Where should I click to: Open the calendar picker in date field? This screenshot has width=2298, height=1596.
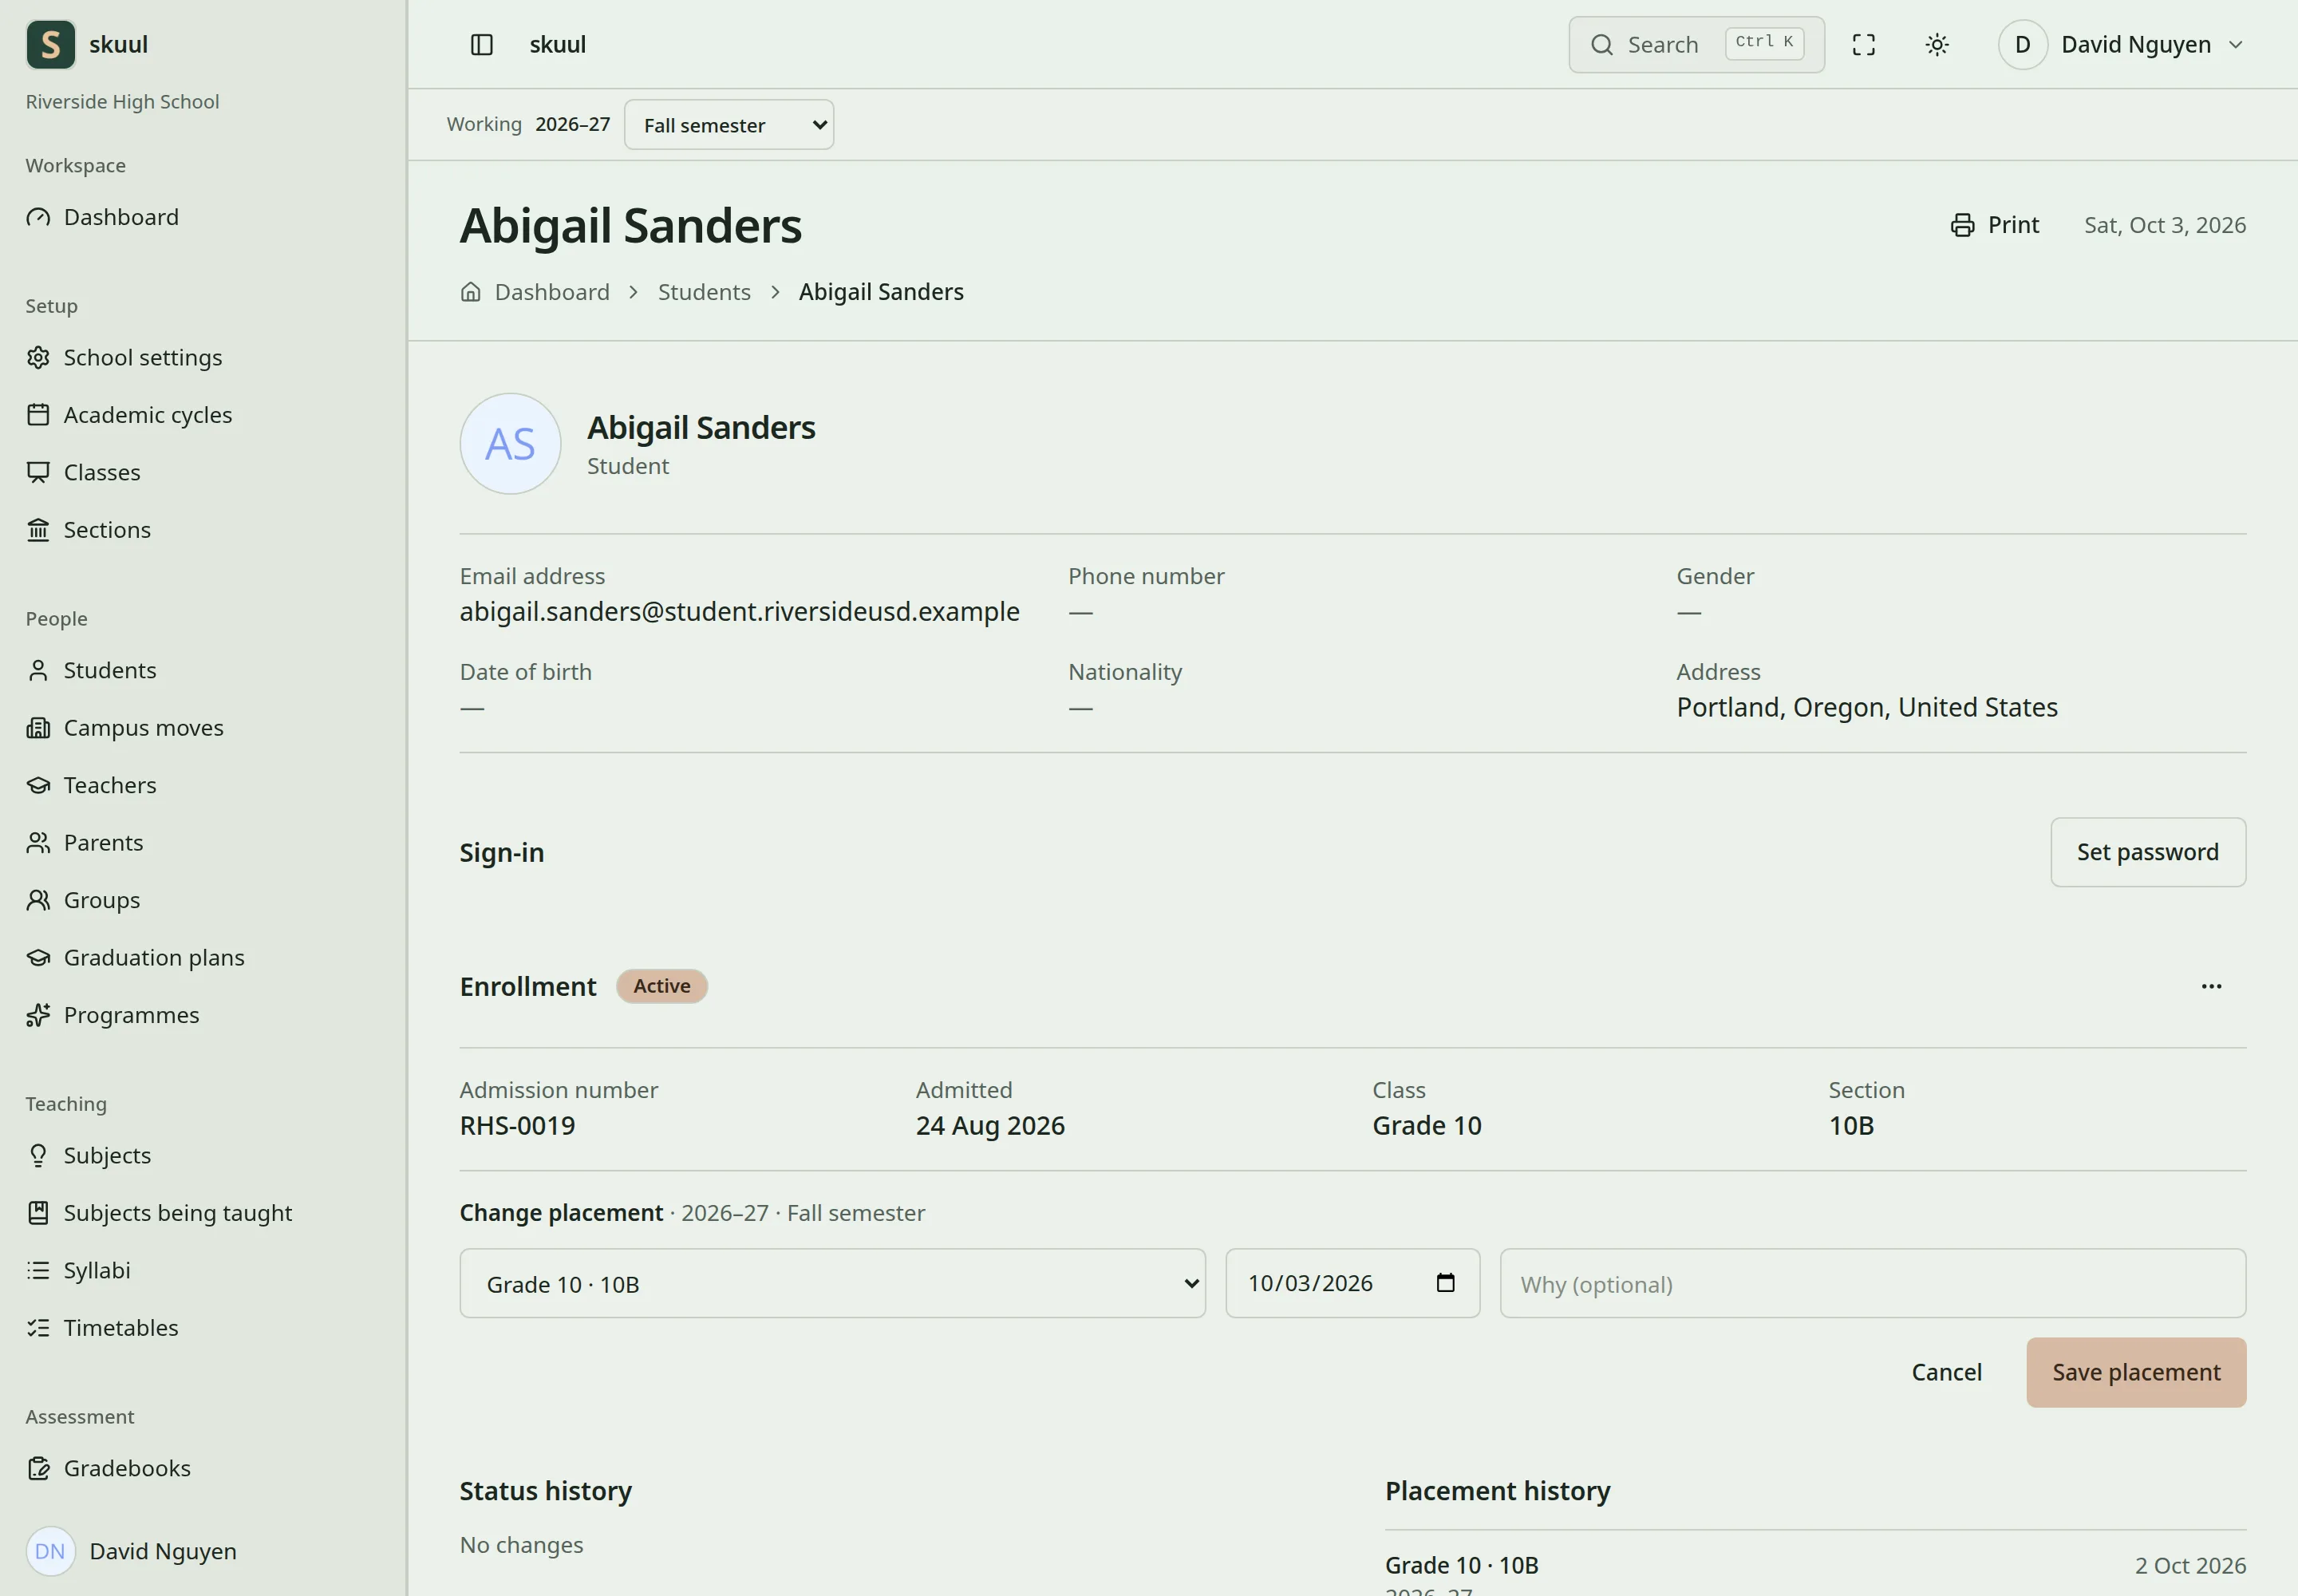1445,1283
